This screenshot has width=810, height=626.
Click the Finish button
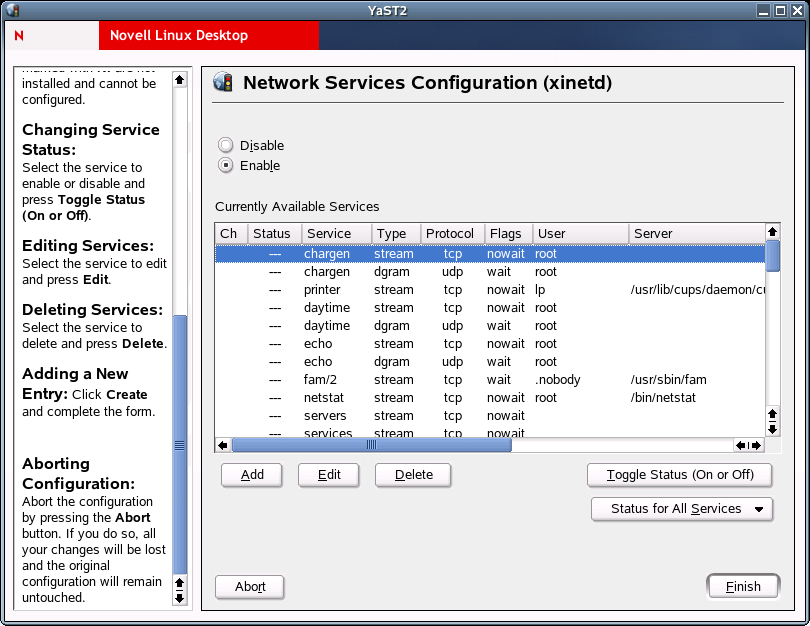click(x=743, y=587)
